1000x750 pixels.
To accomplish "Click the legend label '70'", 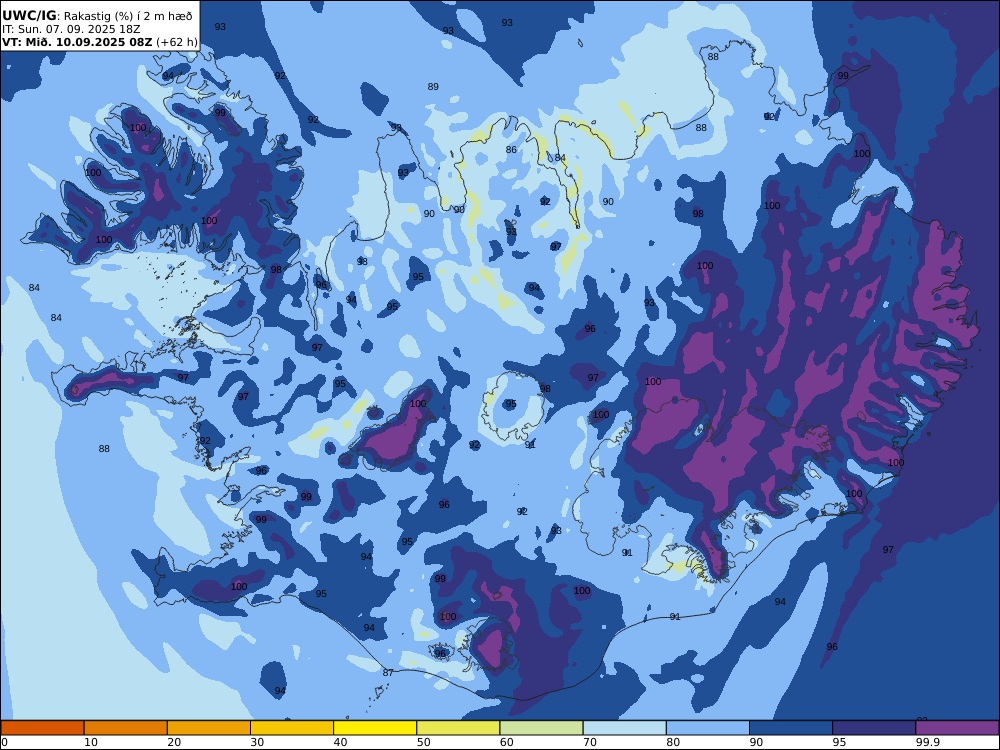I will [x=590, y=742].
